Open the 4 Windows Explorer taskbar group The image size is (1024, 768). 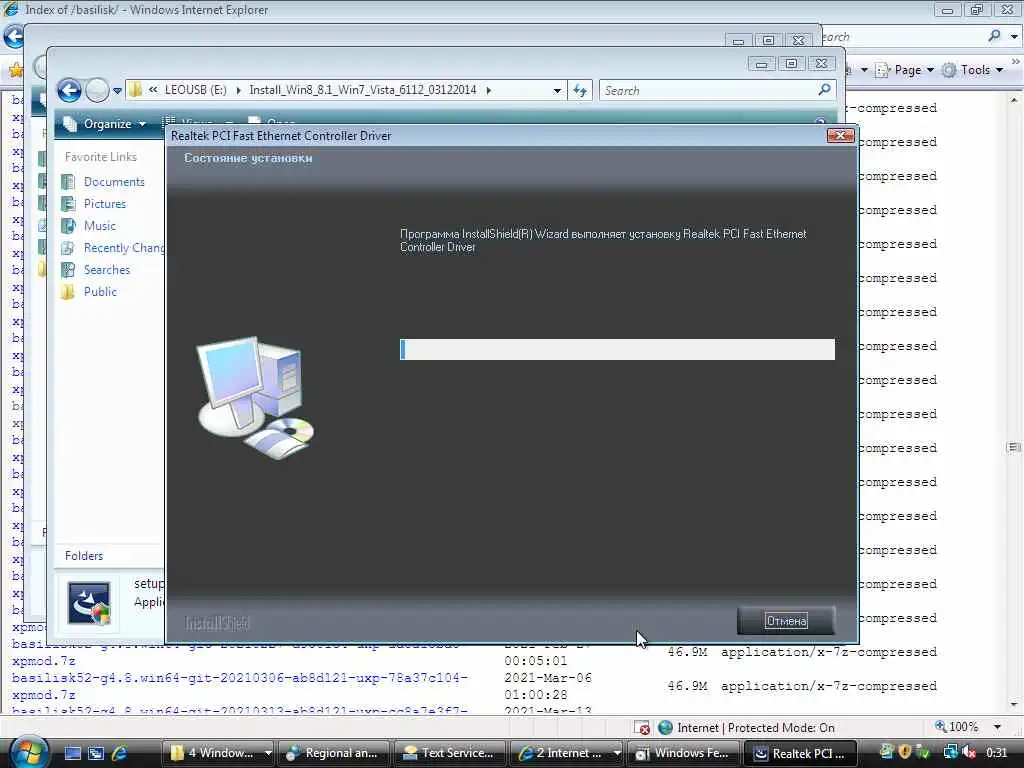click(220, 753)
